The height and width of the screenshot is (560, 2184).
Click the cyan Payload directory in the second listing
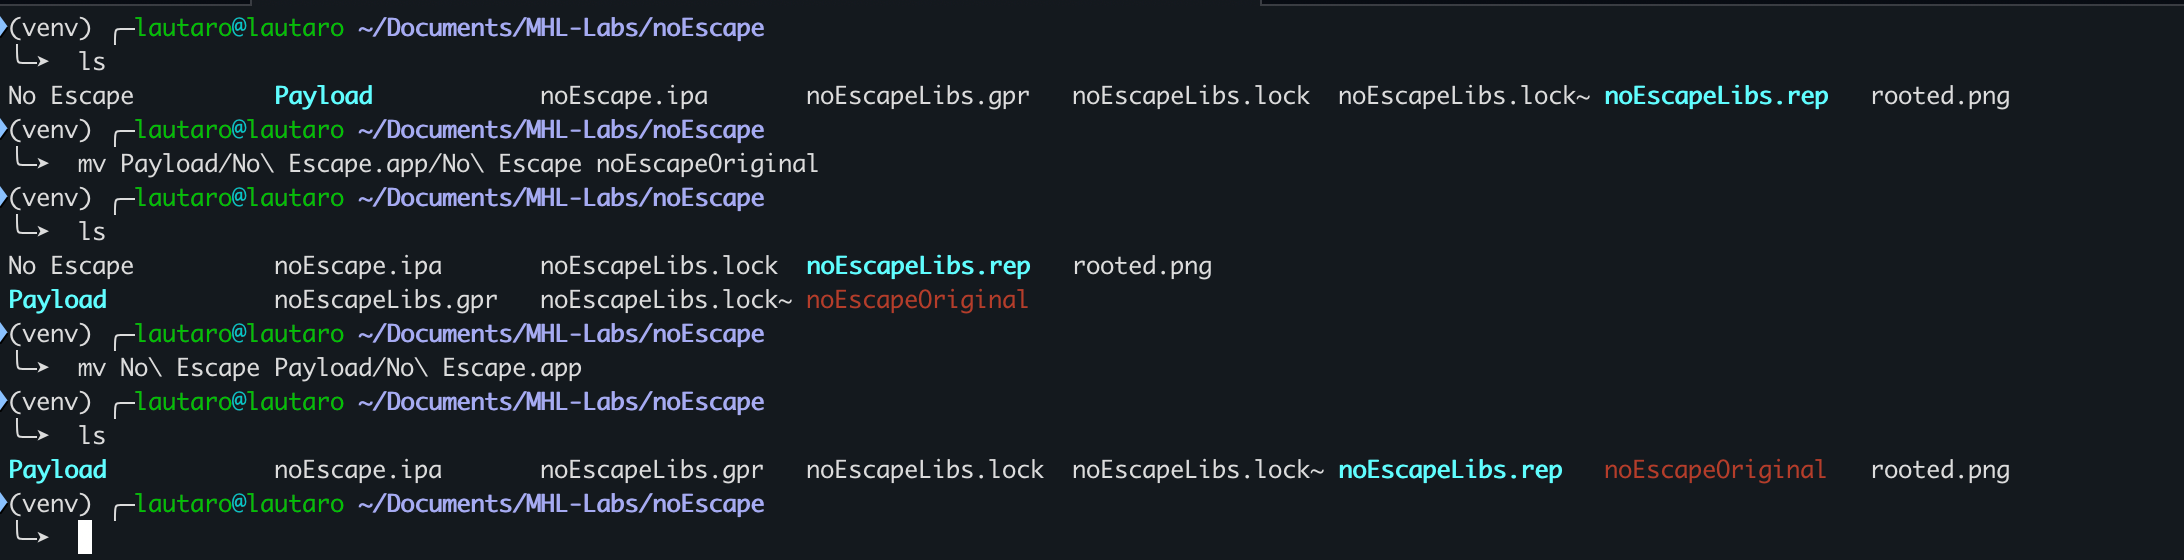pos(57,300)
